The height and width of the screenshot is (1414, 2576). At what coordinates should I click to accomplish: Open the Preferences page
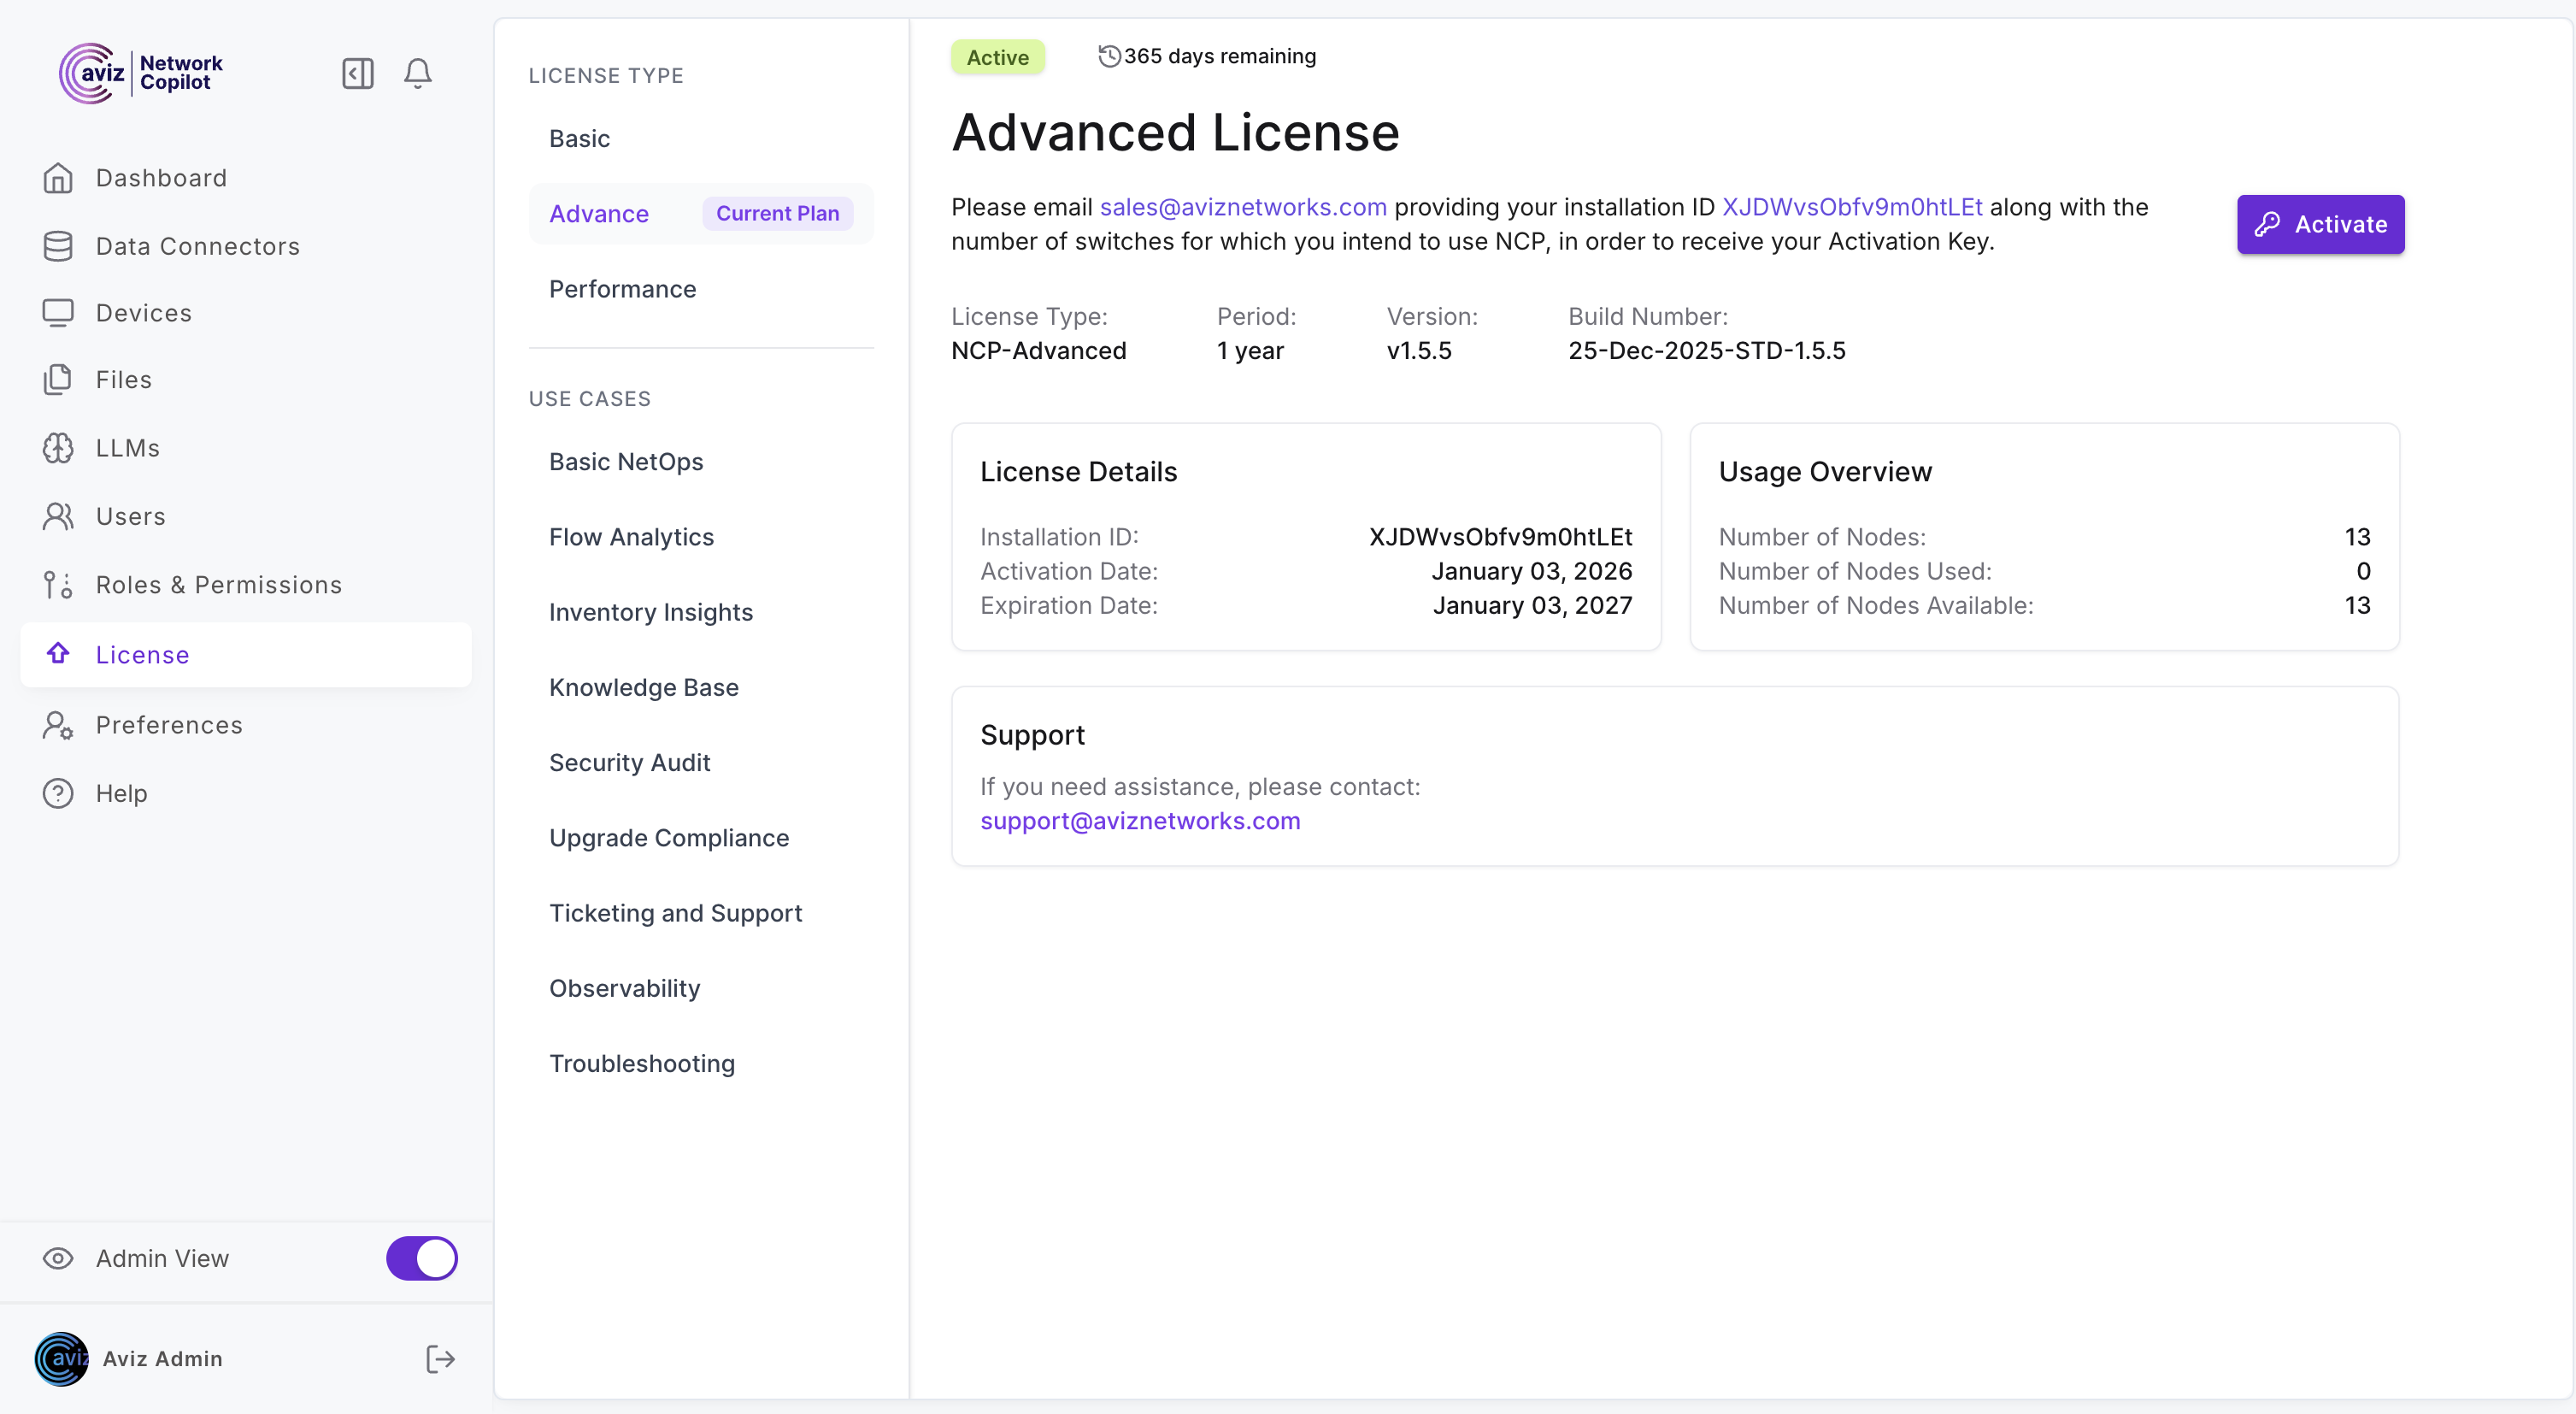pos(169,725)
